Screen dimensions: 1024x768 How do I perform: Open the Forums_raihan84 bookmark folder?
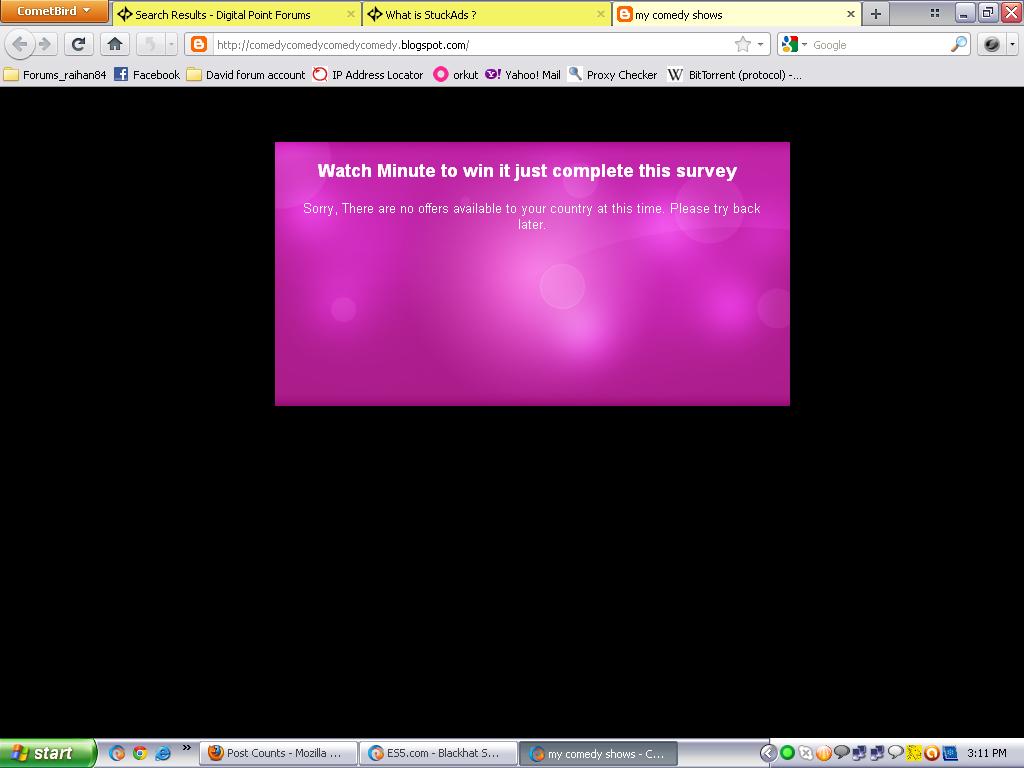[x=55, y=74]
